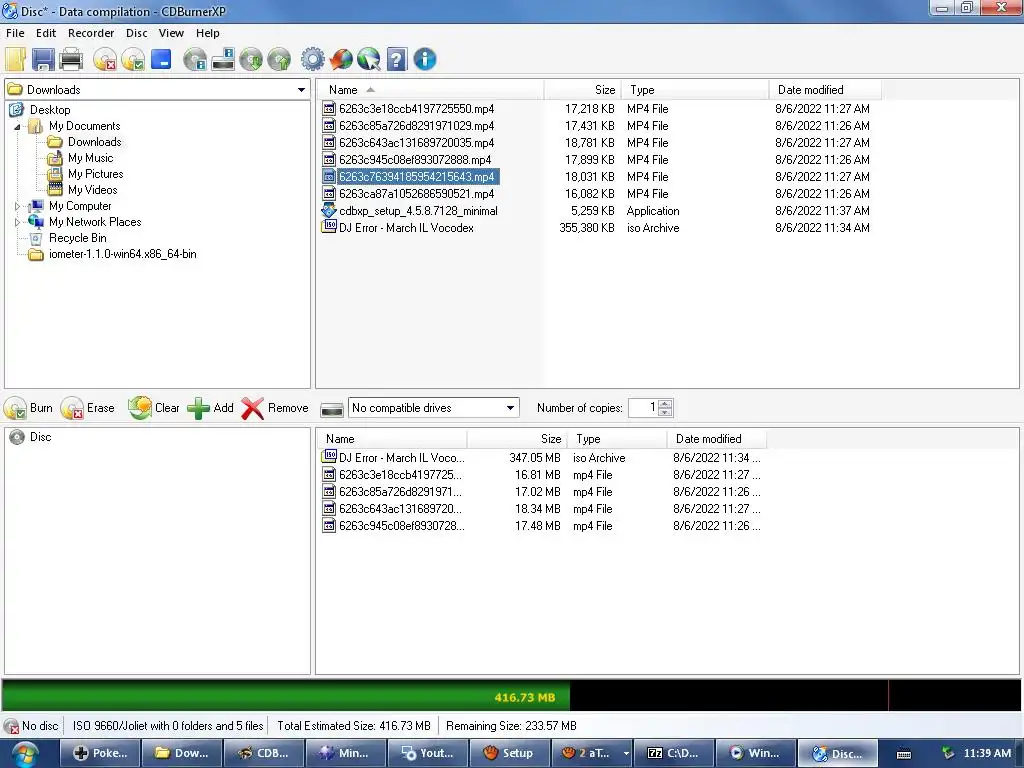Click the Number of copies input field
Viewport: 1024px width, 768px height.
(644, 408)
